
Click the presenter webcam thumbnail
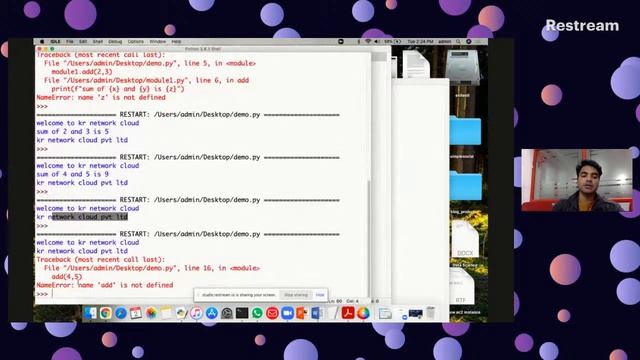tap(576, 180)
